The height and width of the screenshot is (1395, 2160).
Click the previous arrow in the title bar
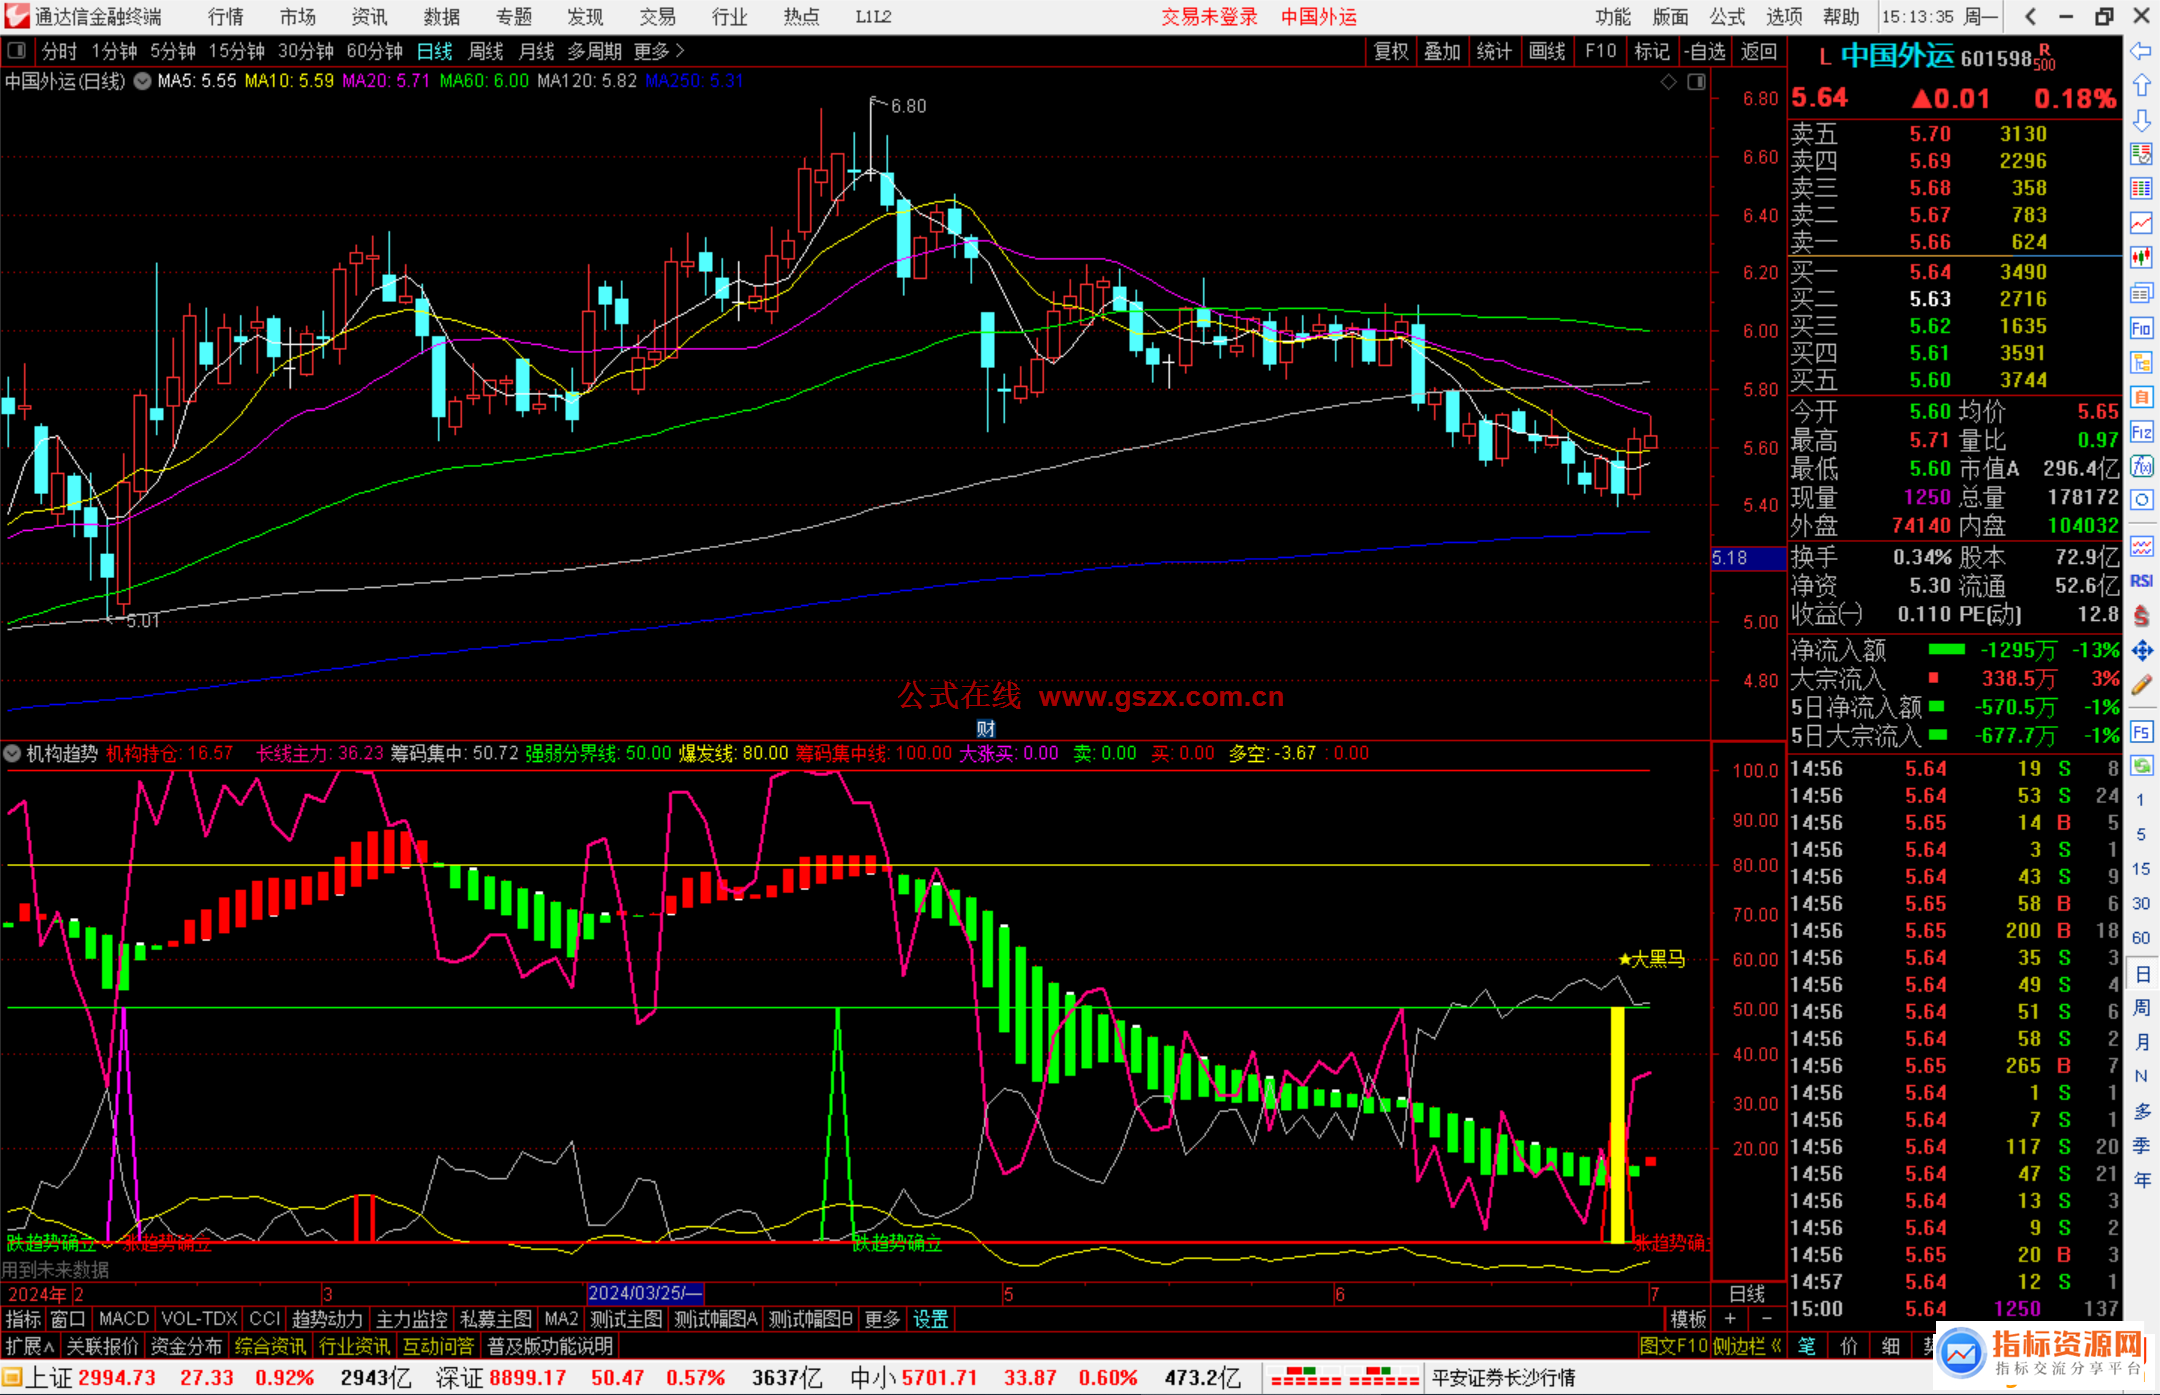[2030, 16]
